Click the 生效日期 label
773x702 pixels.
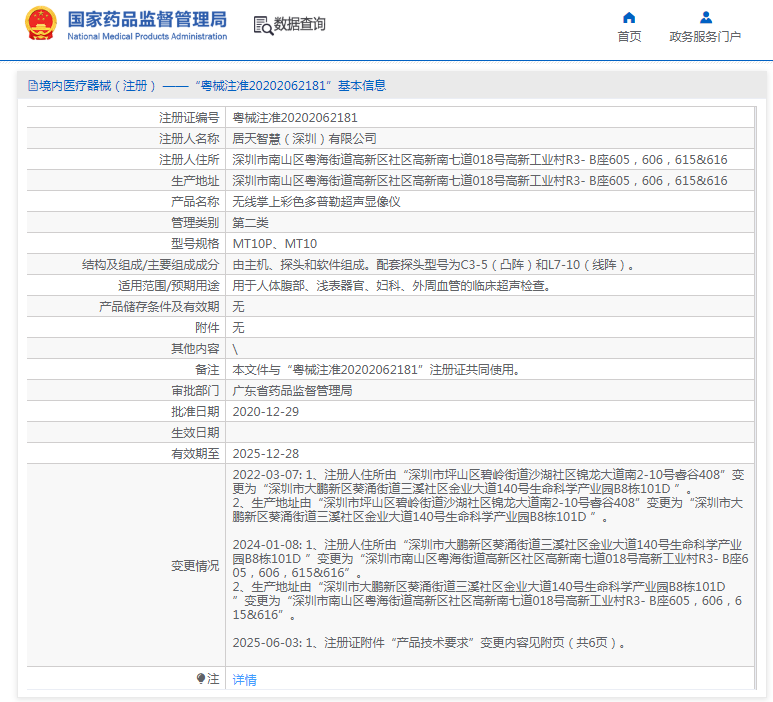pos(195,433)
